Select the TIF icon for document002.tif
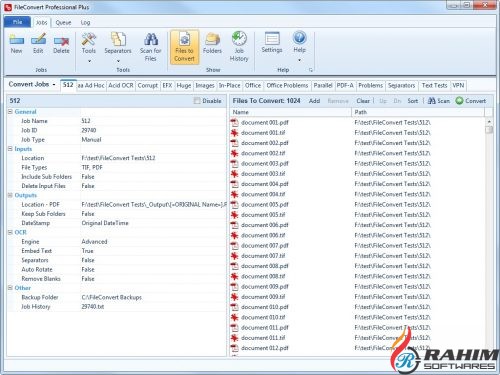500x375 pixels. (235, 153)
